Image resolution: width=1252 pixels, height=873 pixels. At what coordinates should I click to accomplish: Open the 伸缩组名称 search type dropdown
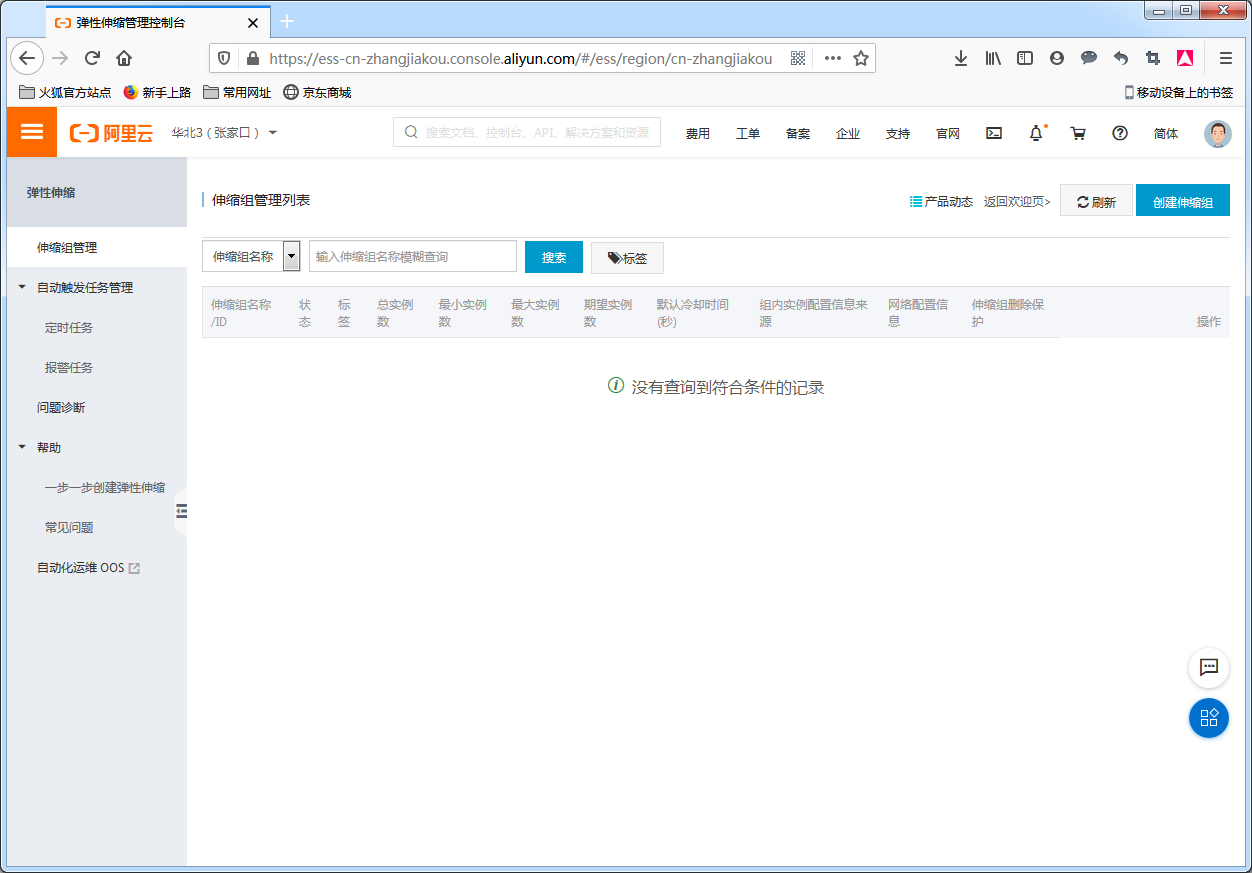pos(291,257)
